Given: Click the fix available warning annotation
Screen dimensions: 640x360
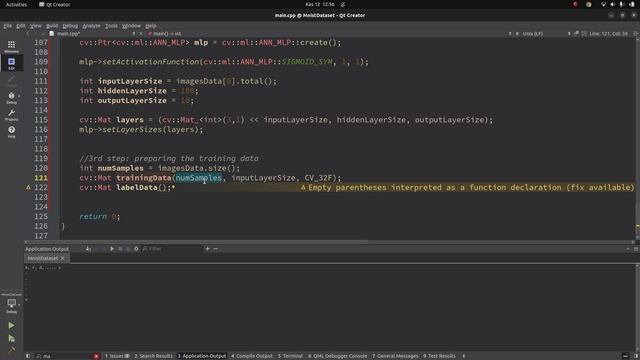Looking at the screenshot, I should [467, 187].
